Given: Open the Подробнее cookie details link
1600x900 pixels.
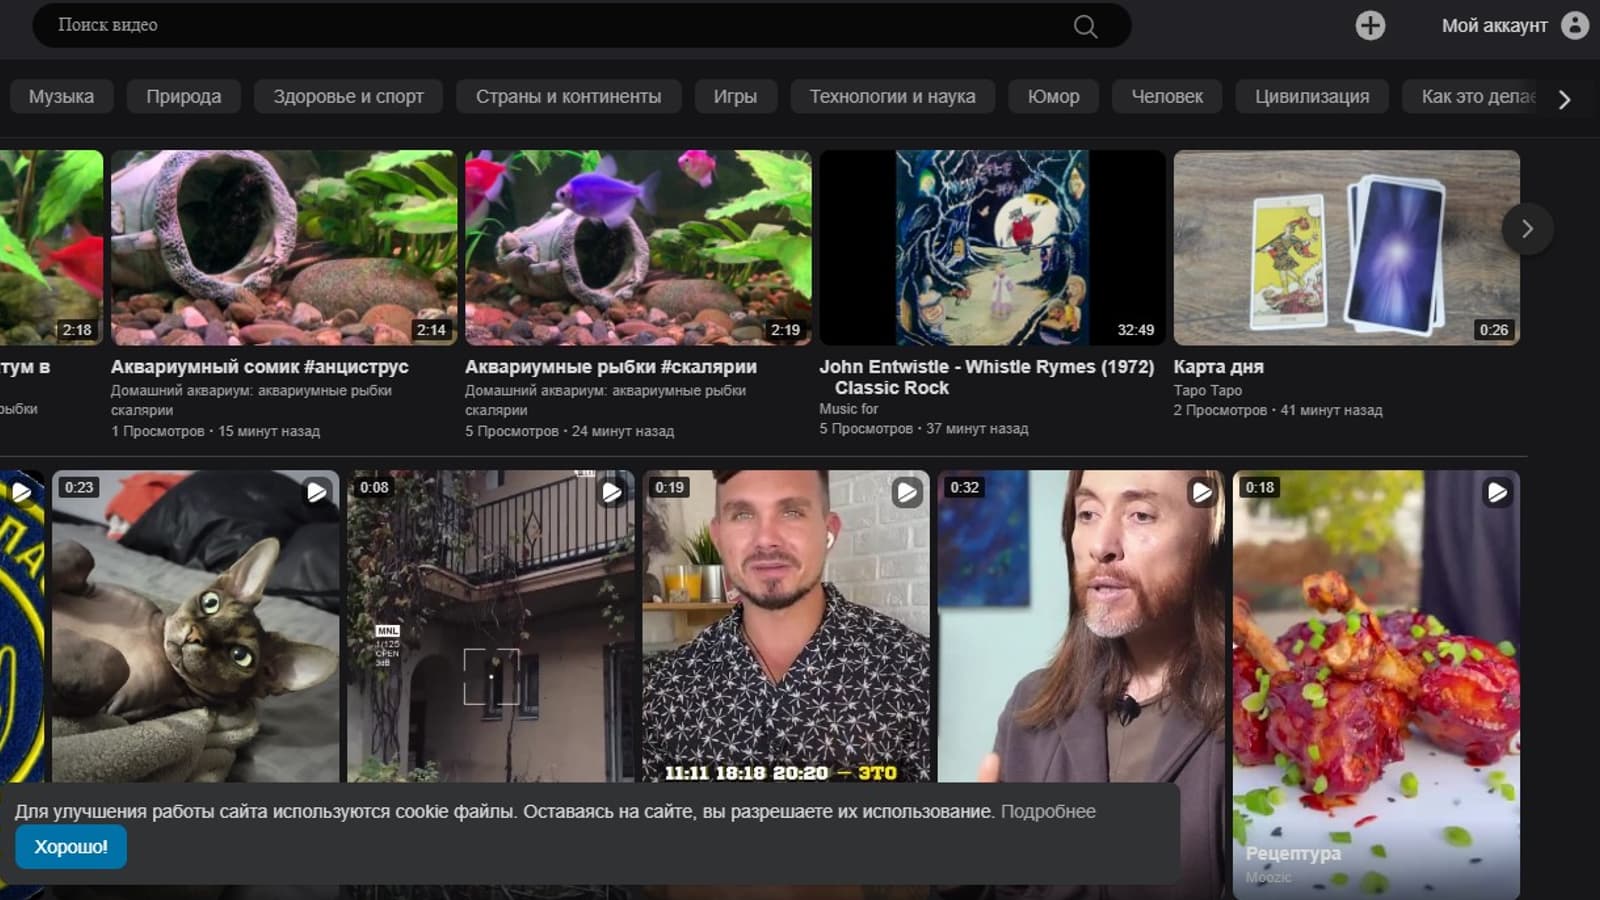Looking at the screenshot, I should tap(1048, 812).
